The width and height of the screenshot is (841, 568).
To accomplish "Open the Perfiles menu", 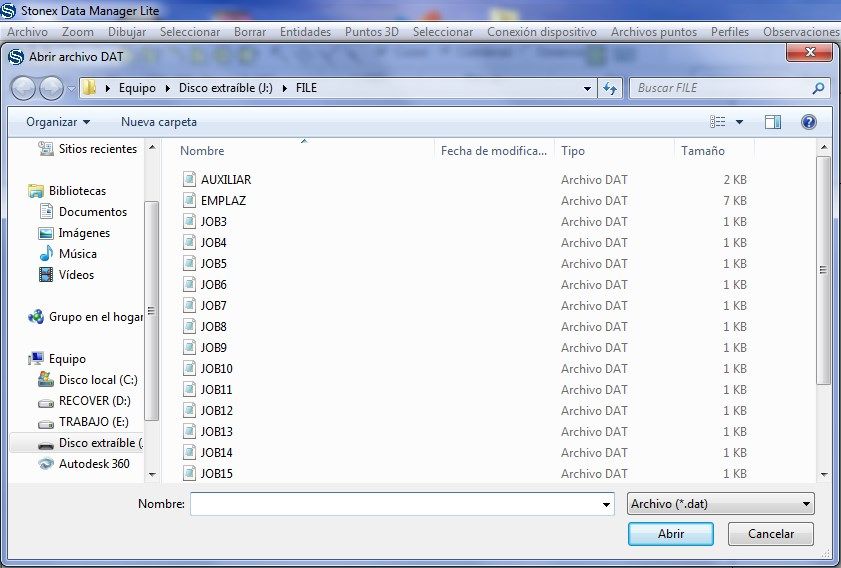I will (729, 32).
